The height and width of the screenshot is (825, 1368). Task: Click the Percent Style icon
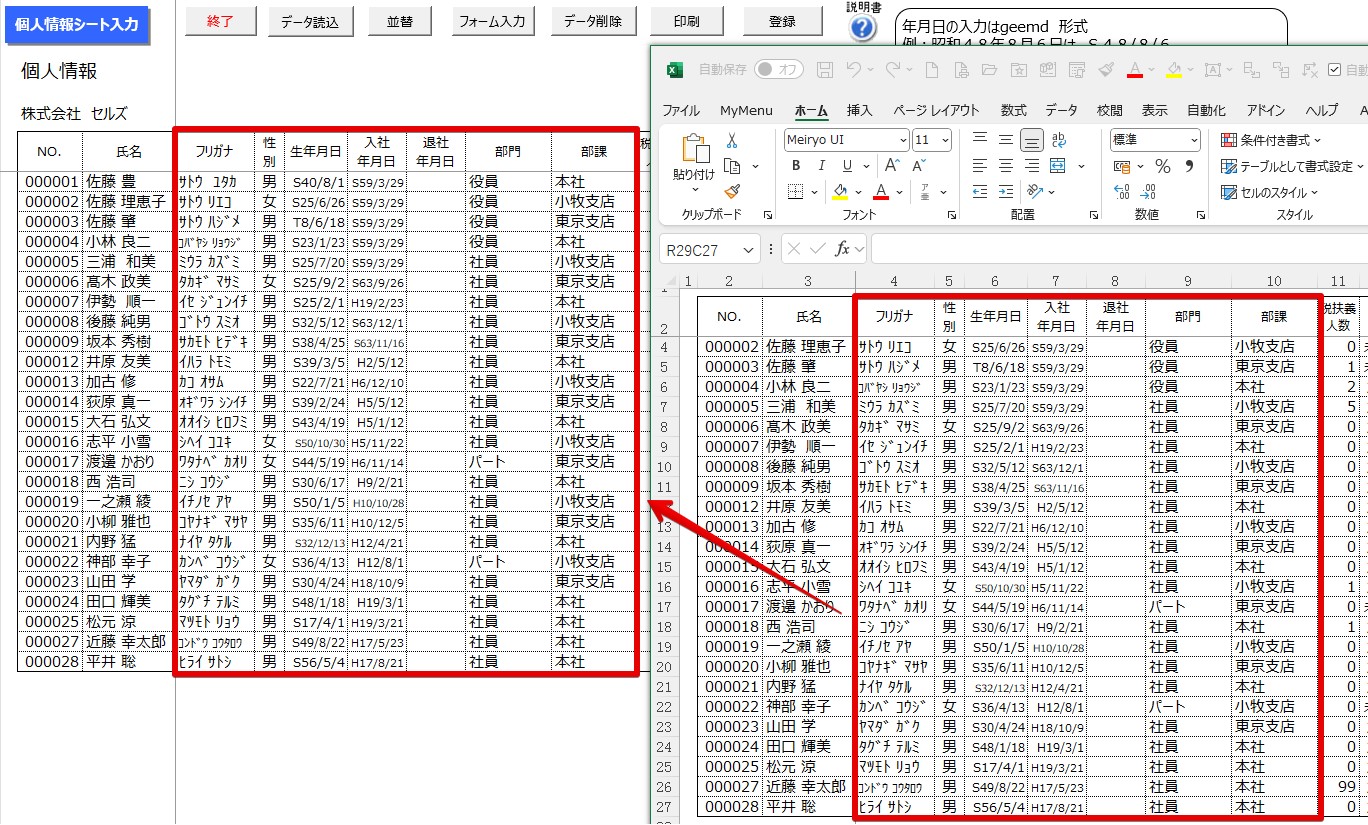1162,166
